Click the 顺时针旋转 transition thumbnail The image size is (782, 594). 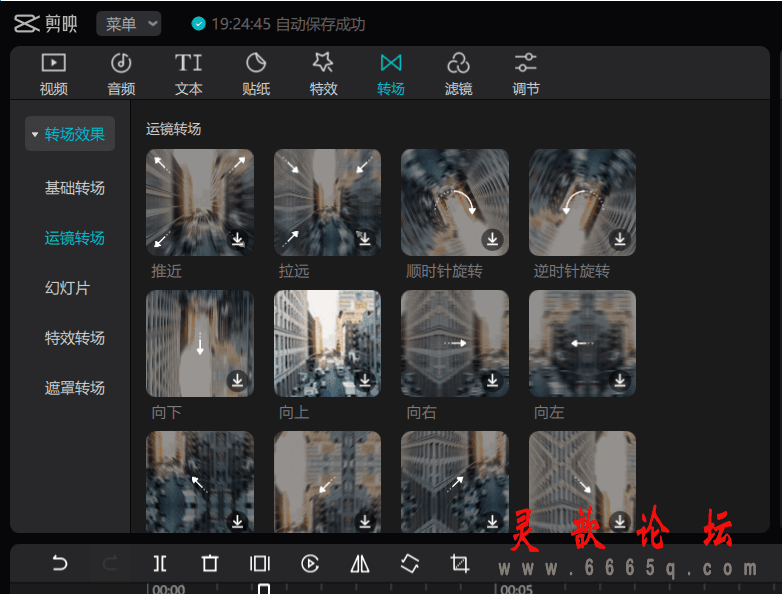pyautogui.click(x=455, y=202)
